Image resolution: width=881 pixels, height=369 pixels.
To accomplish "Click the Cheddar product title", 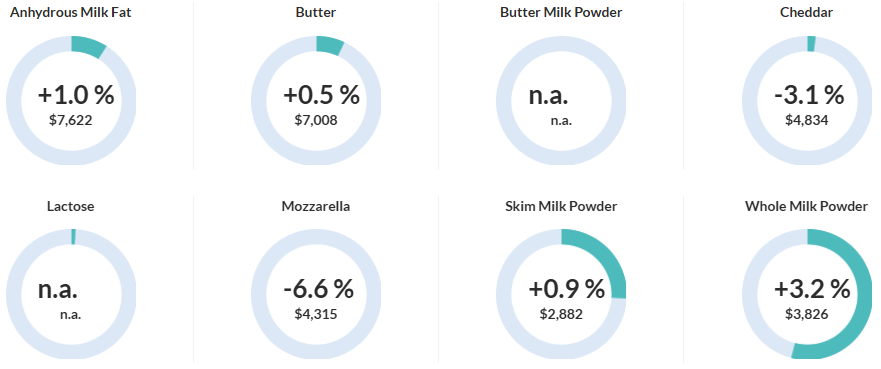I will [806, 12].
